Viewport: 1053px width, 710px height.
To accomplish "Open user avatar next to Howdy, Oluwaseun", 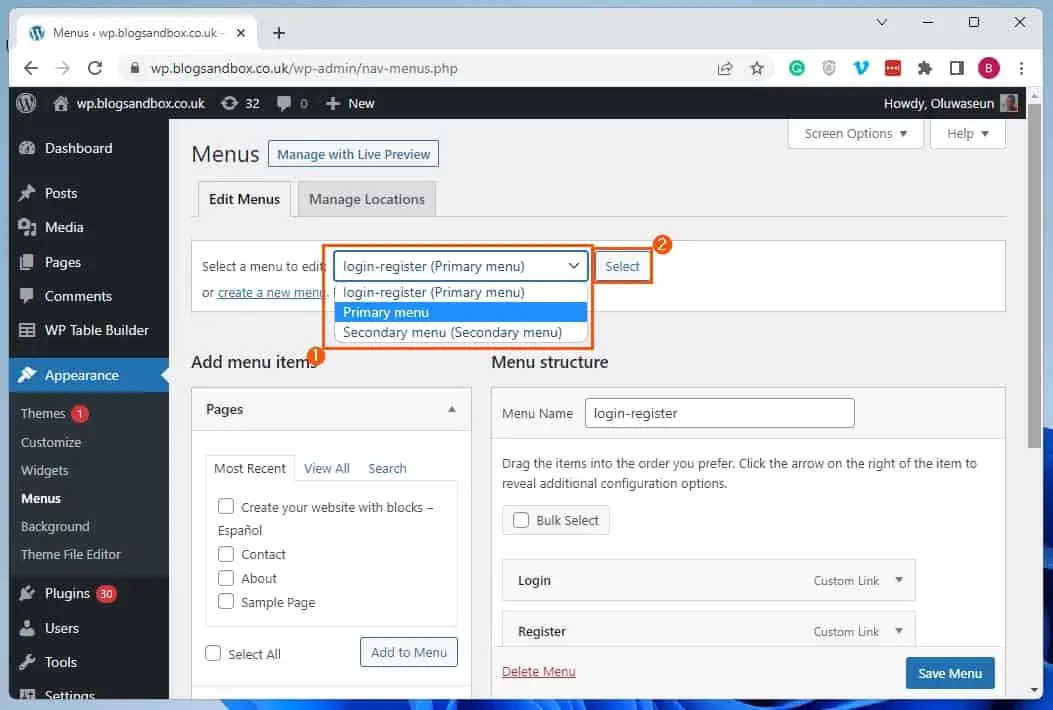I will point(1009,103).
